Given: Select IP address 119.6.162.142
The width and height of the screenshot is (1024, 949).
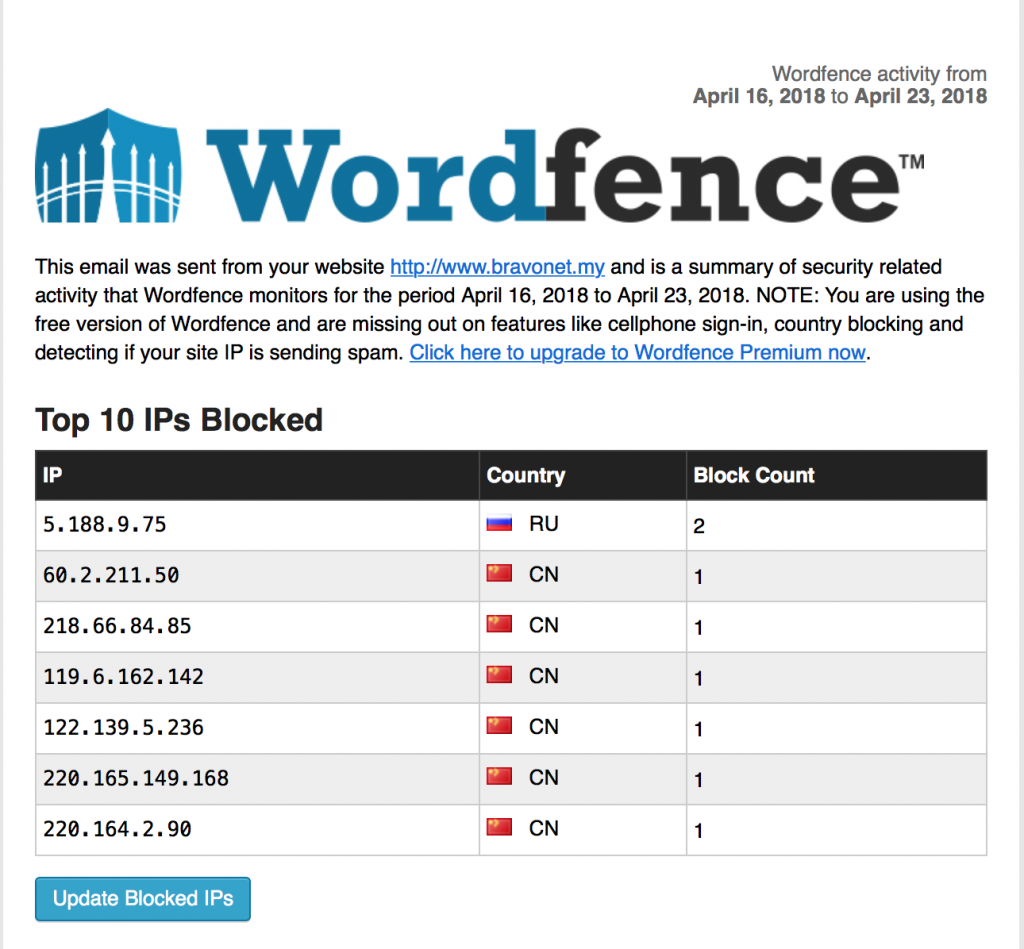Looking at the screenshot, I should (x=123, y=677).
